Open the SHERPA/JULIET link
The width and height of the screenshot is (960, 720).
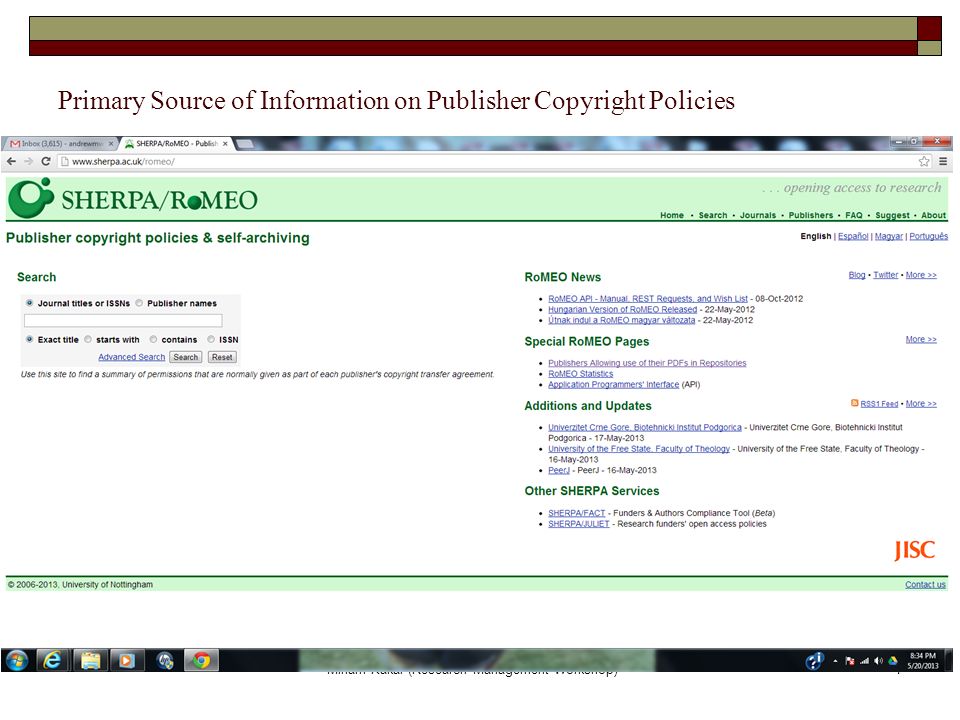579,523
